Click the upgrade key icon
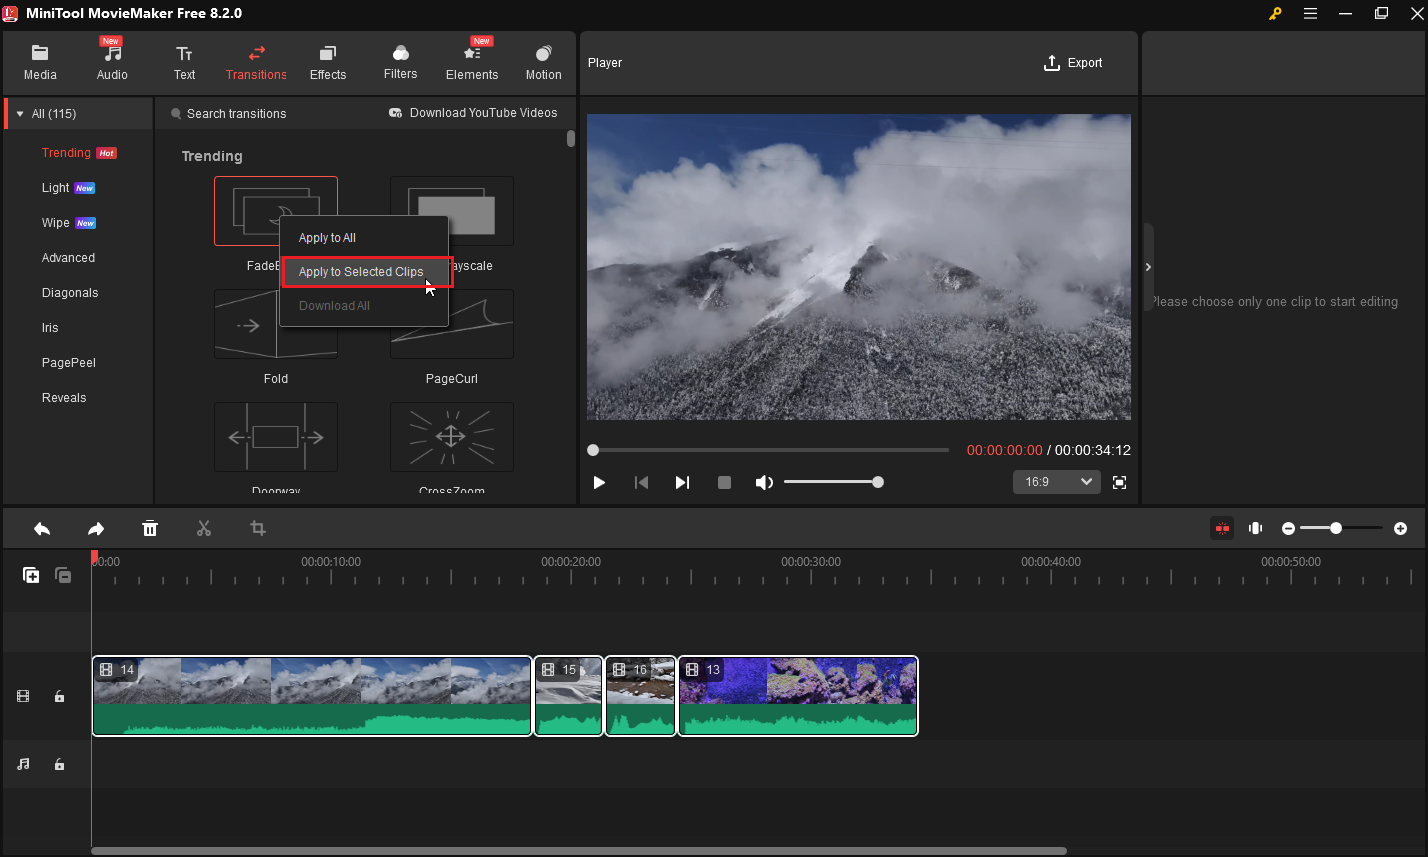 [1275, 13]
